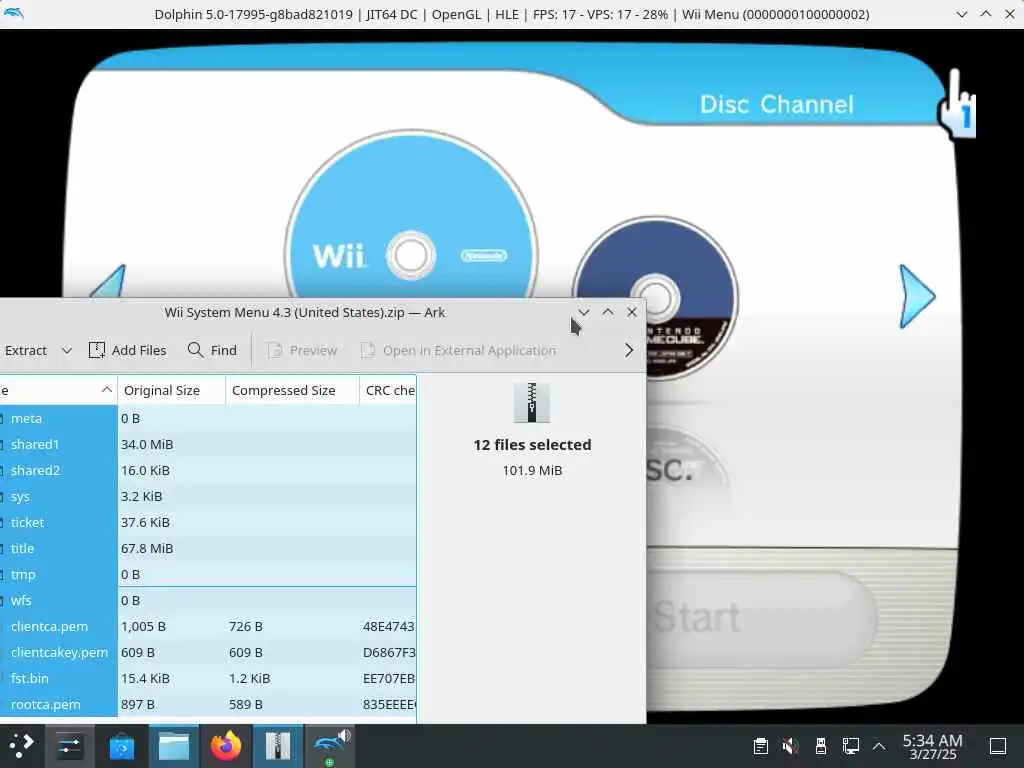Open removable devices tray icon
The image size is (1024, 768).
pos(821,746)
